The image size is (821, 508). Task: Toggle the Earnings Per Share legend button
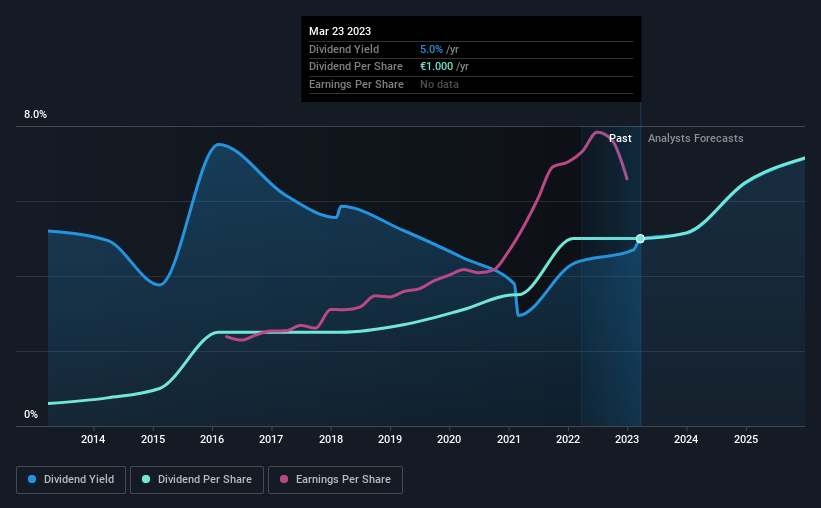pyautogui.click(x=335, y=480)
